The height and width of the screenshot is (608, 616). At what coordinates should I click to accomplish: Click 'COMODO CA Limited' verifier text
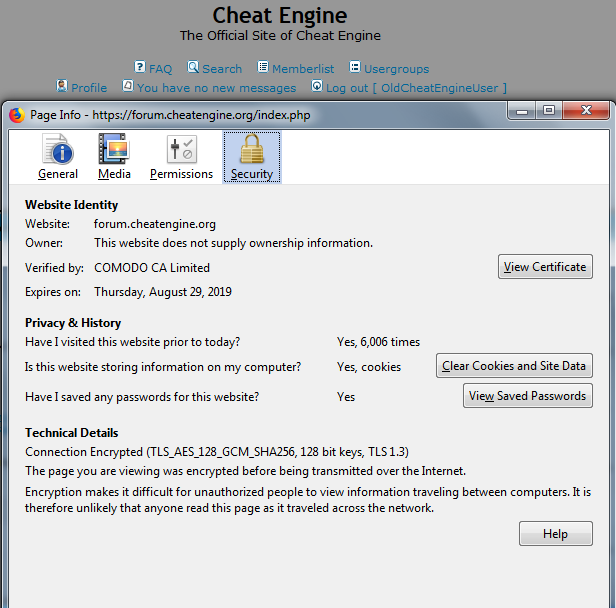(x=152, y=268)
